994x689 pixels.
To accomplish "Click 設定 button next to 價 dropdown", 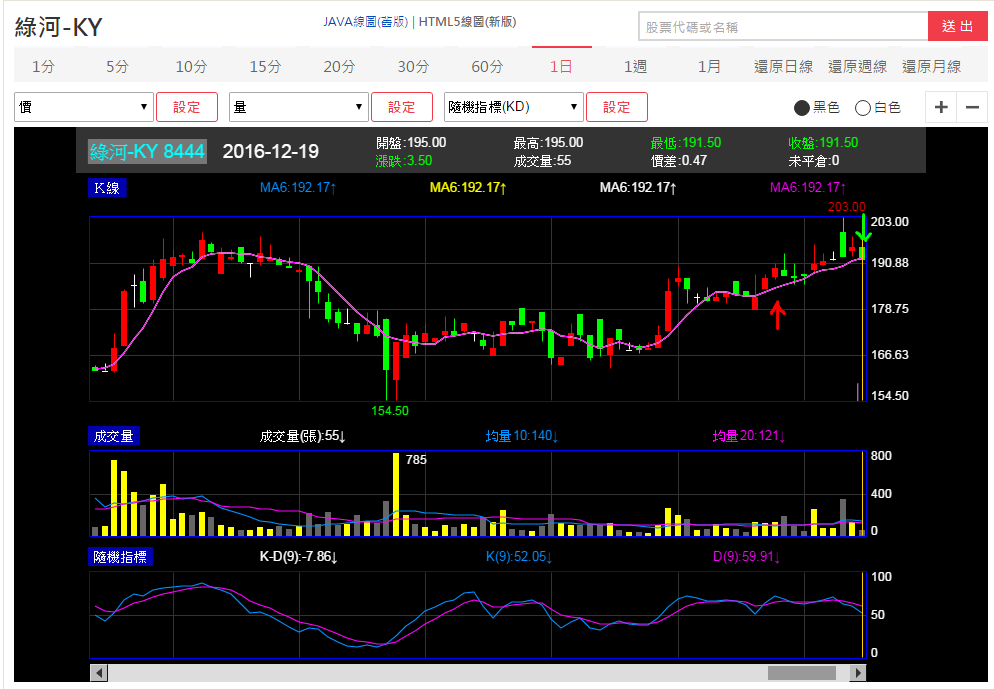I will click(x=187, y=107).
